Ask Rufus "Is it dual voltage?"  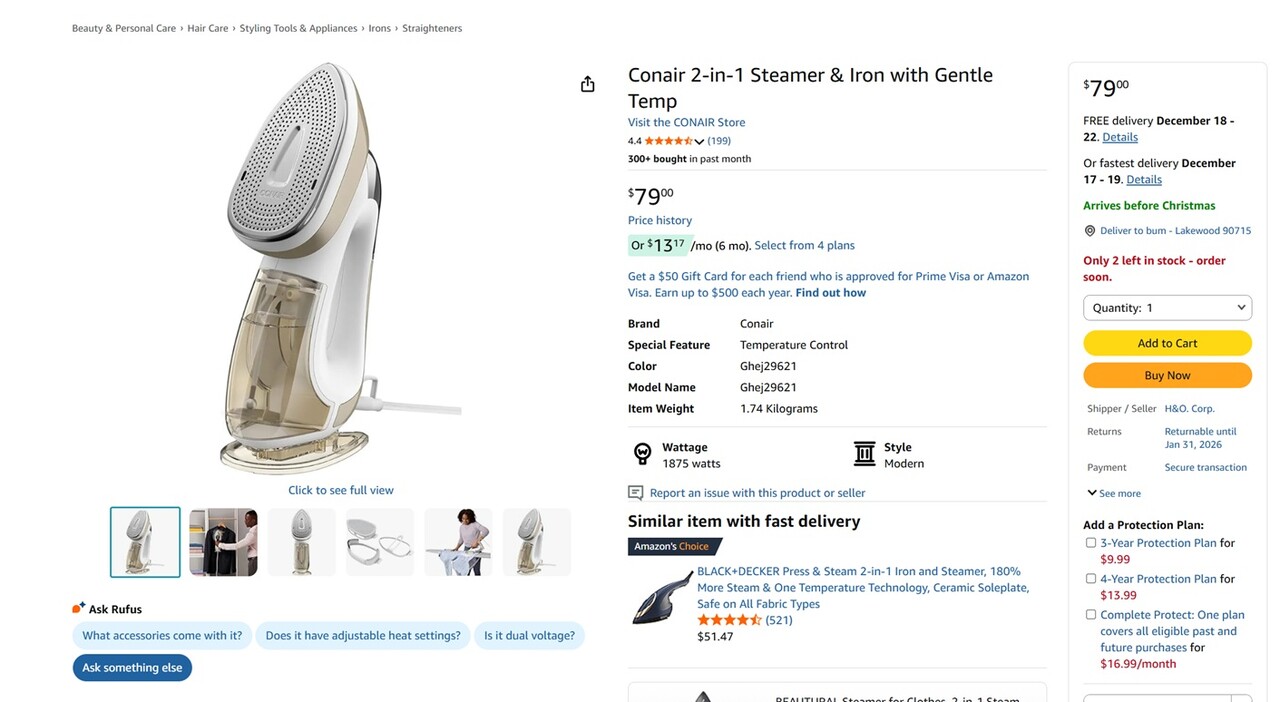coord(529,636)
